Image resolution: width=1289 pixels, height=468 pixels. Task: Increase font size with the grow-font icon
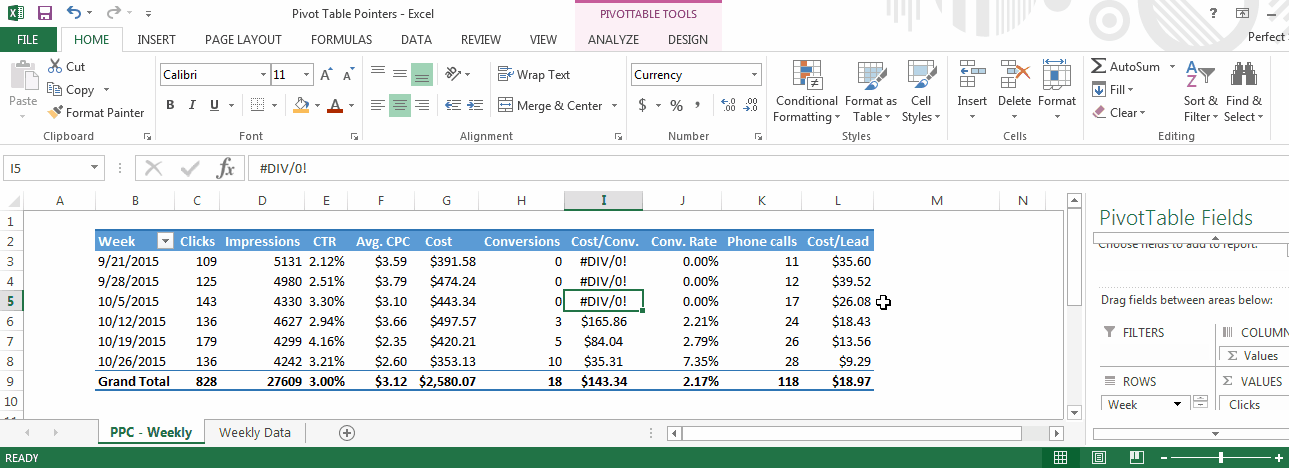(326, 75)
